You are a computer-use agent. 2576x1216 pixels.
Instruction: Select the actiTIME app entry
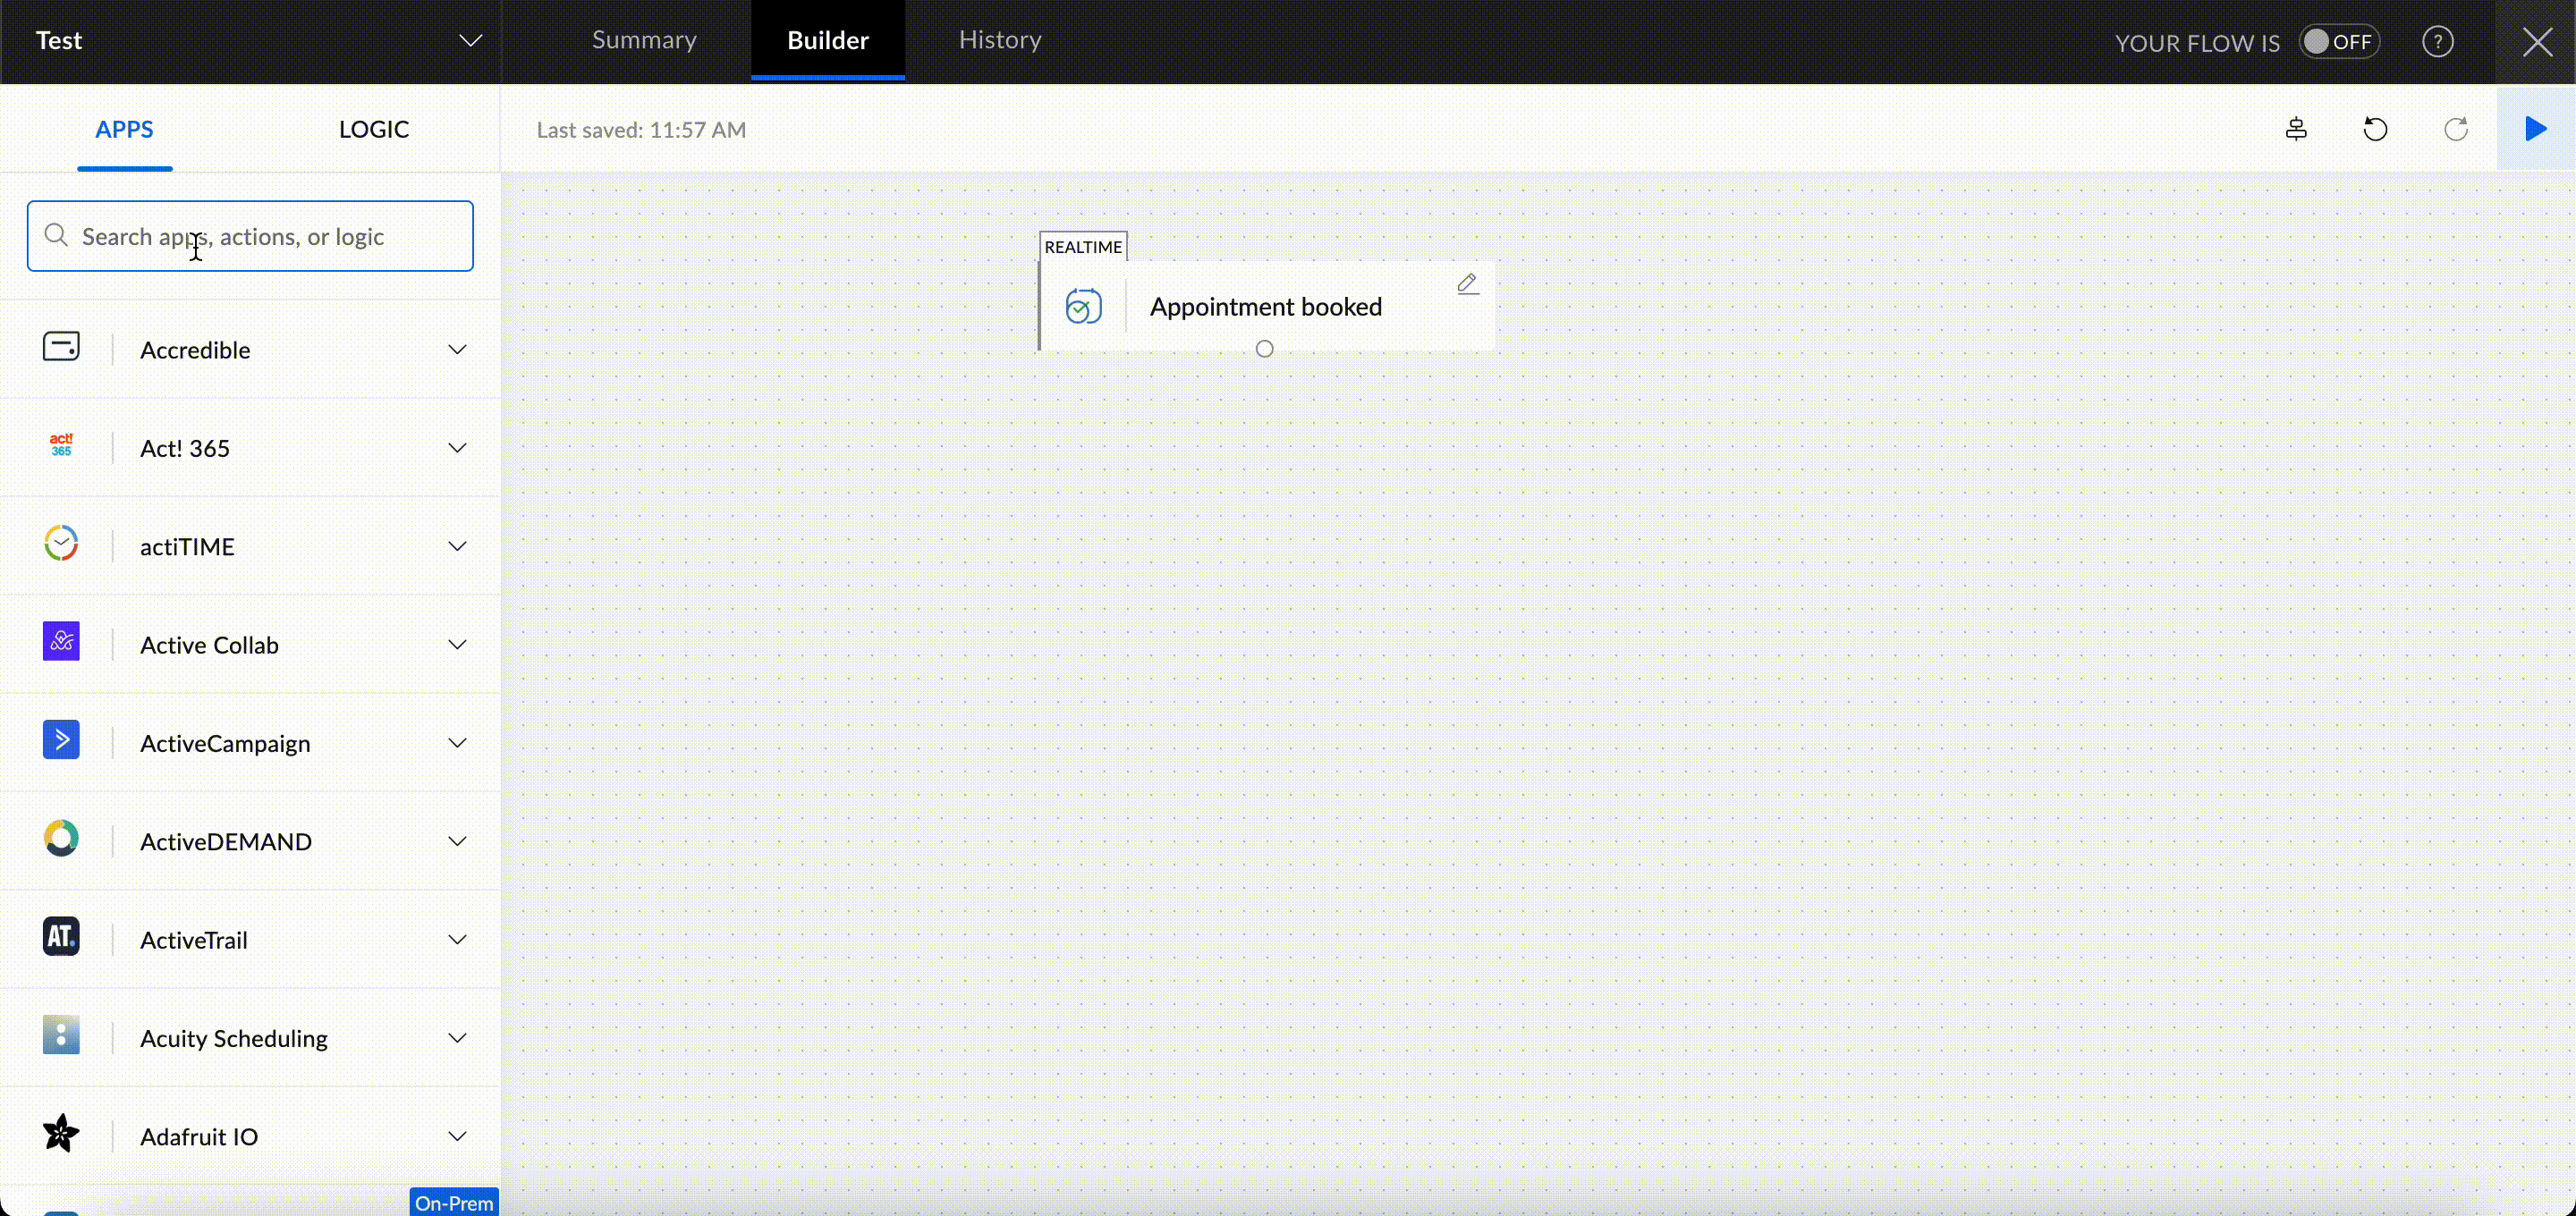tap(187, 547)
